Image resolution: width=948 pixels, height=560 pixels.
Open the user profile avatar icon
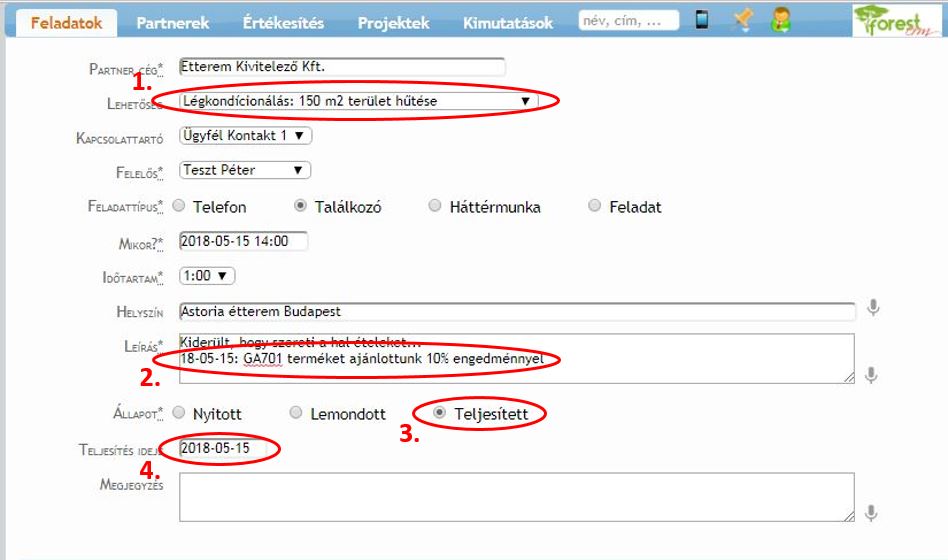[x=781, y=20]
